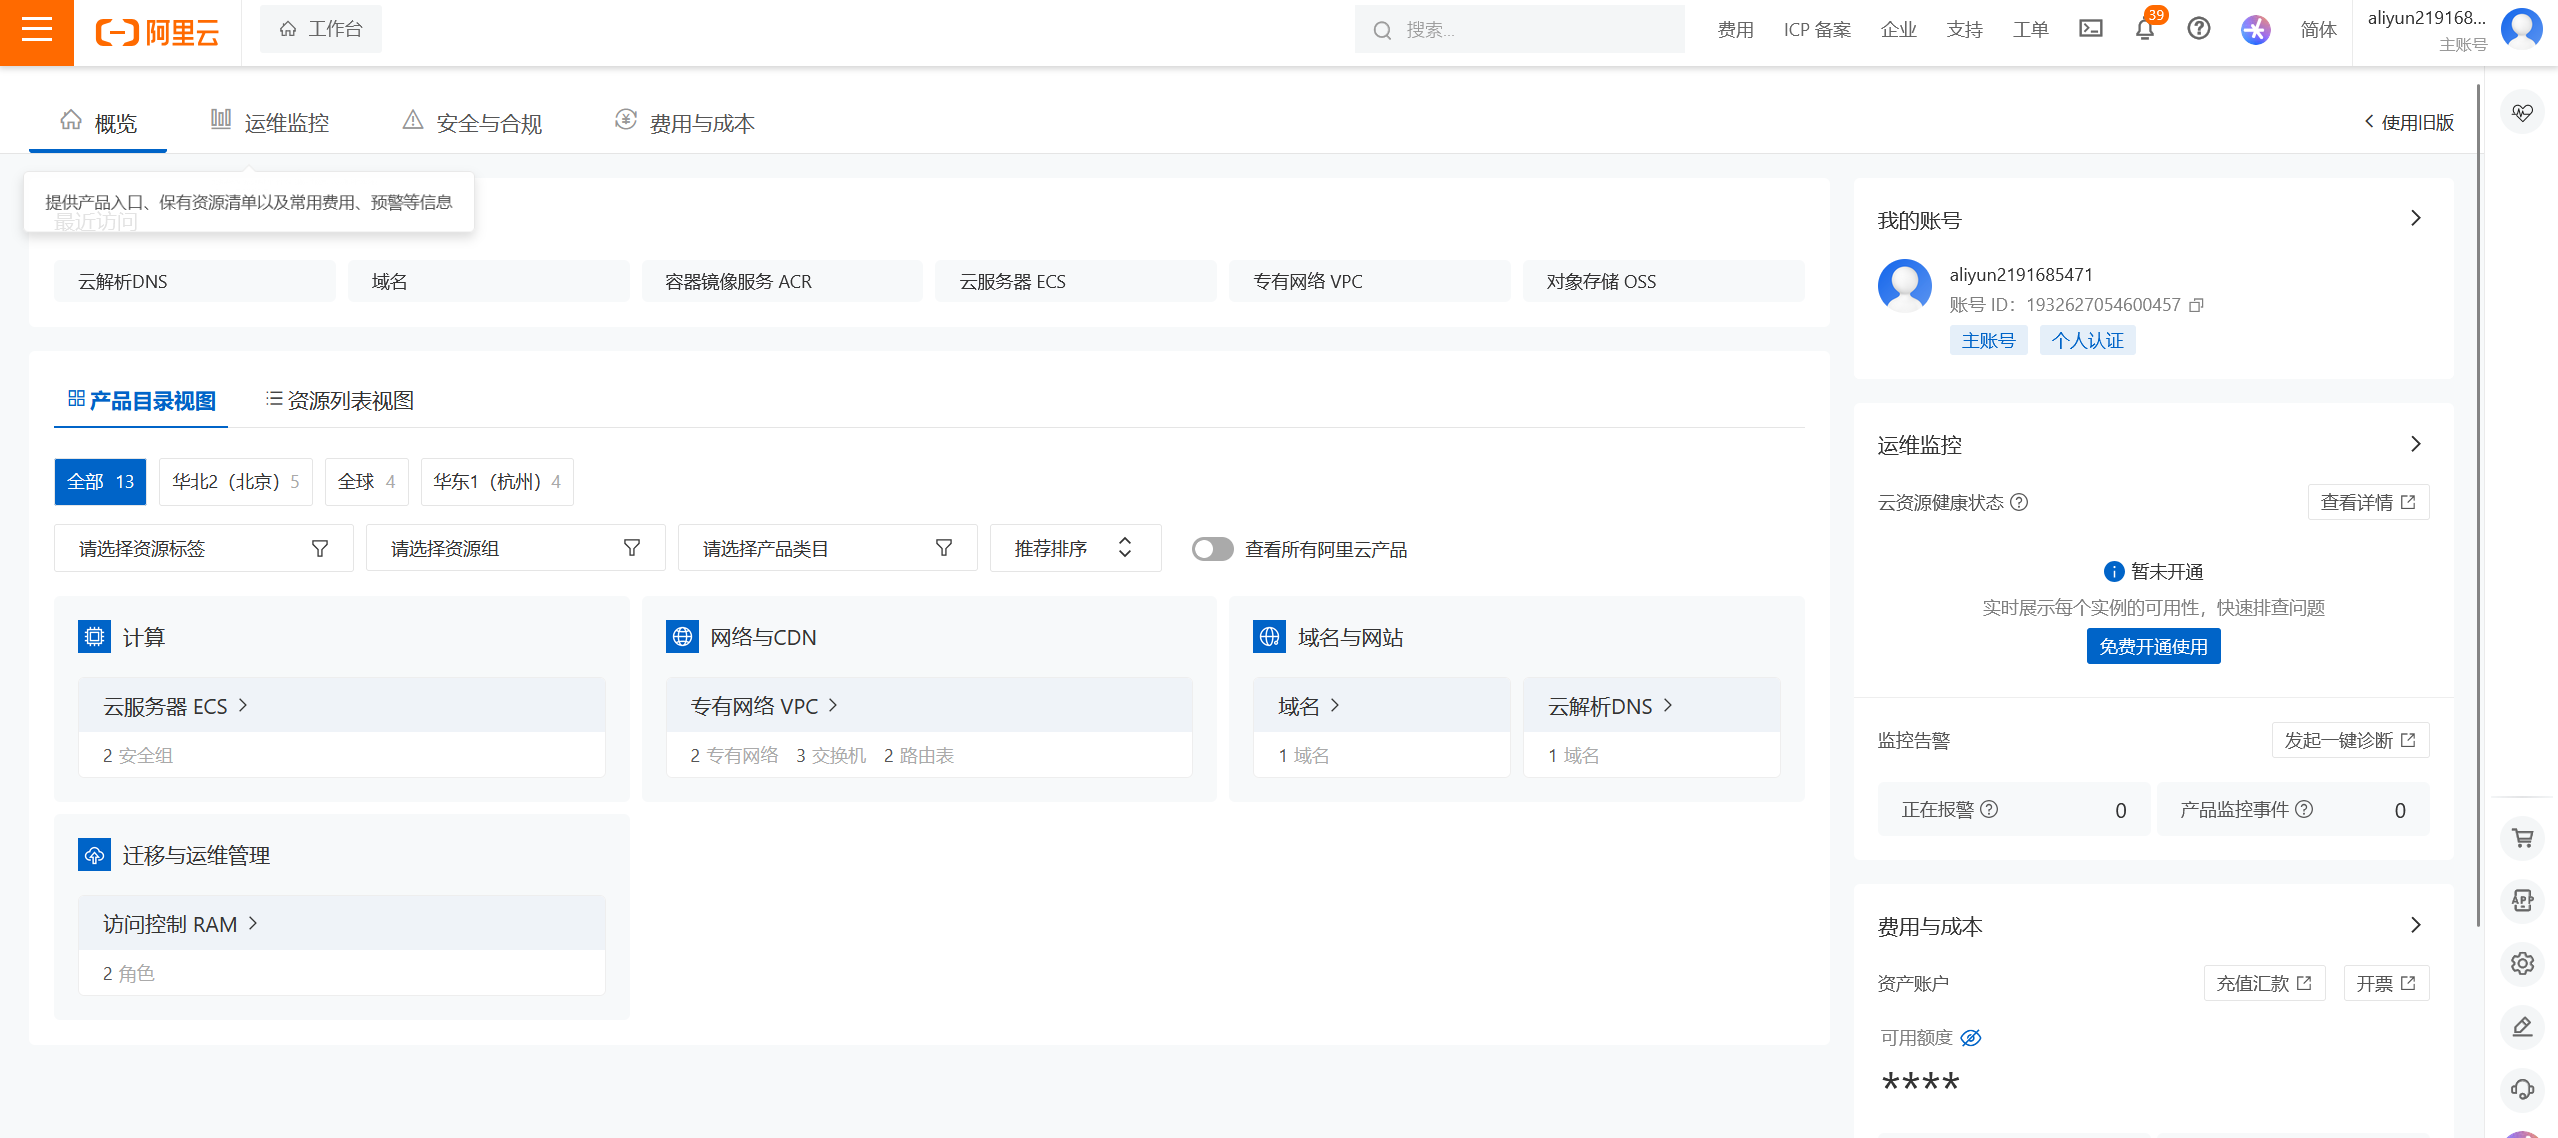This screenshot has width=2558, height=1138.
Task: Expand 我的账号 with its chevron
Action: (2416, 218)
